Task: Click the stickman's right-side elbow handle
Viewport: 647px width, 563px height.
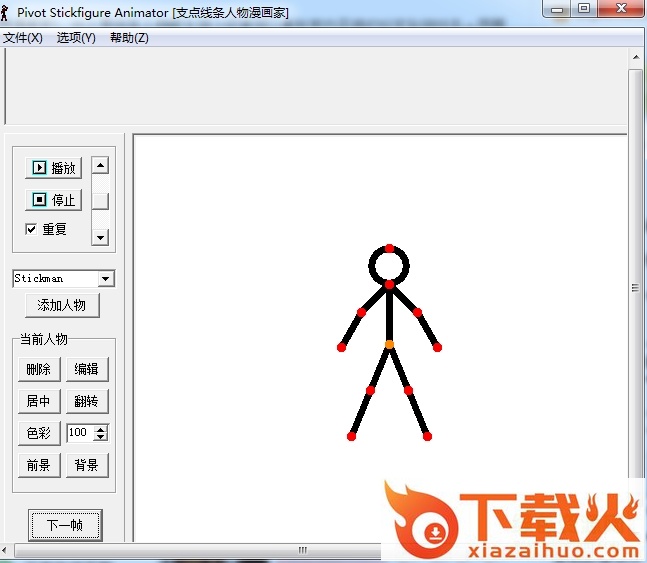Action: click(x=417, y=312)
